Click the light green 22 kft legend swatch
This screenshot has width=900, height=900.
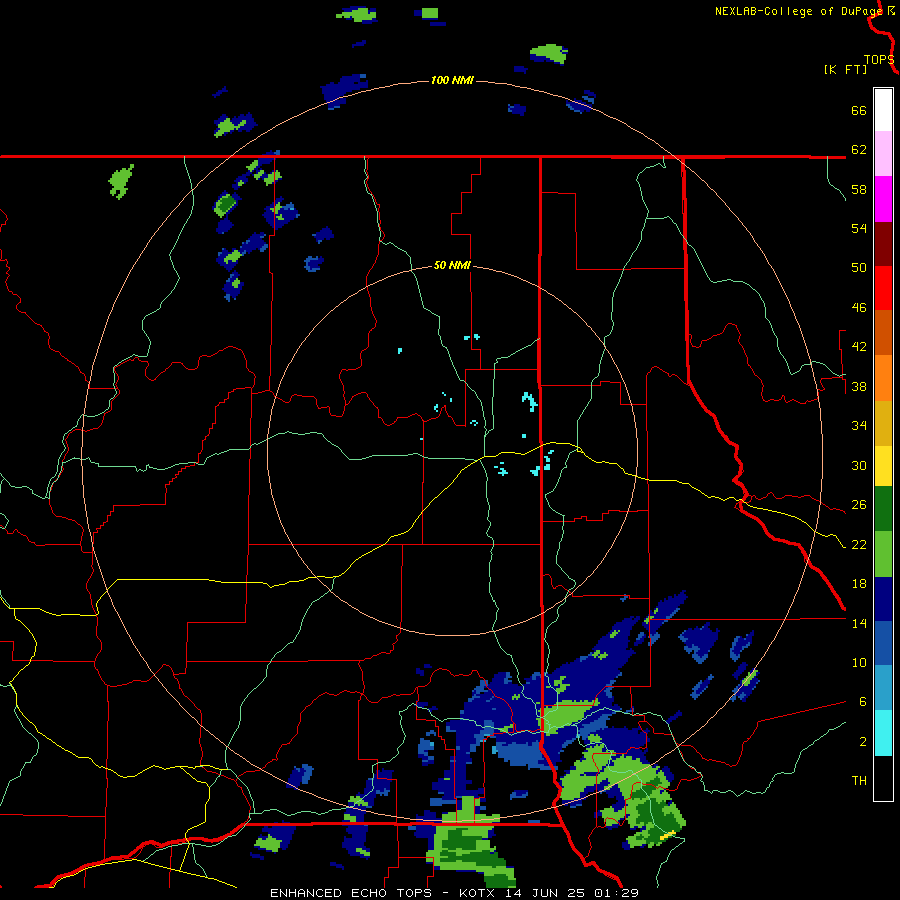[x=883, y=554]
